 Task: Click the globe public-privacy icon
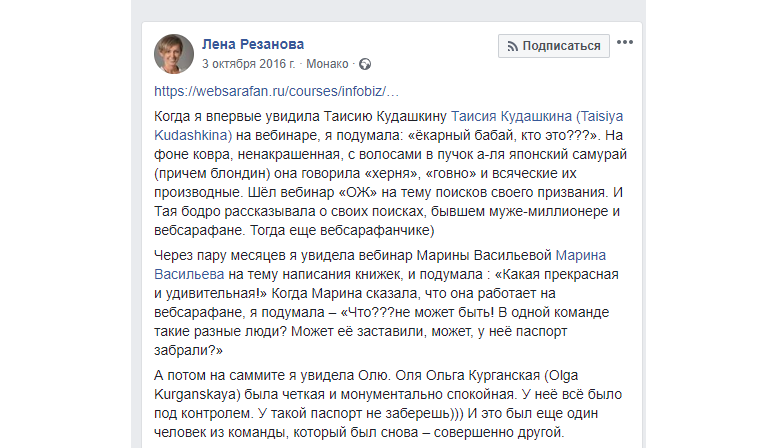(365, 64)
